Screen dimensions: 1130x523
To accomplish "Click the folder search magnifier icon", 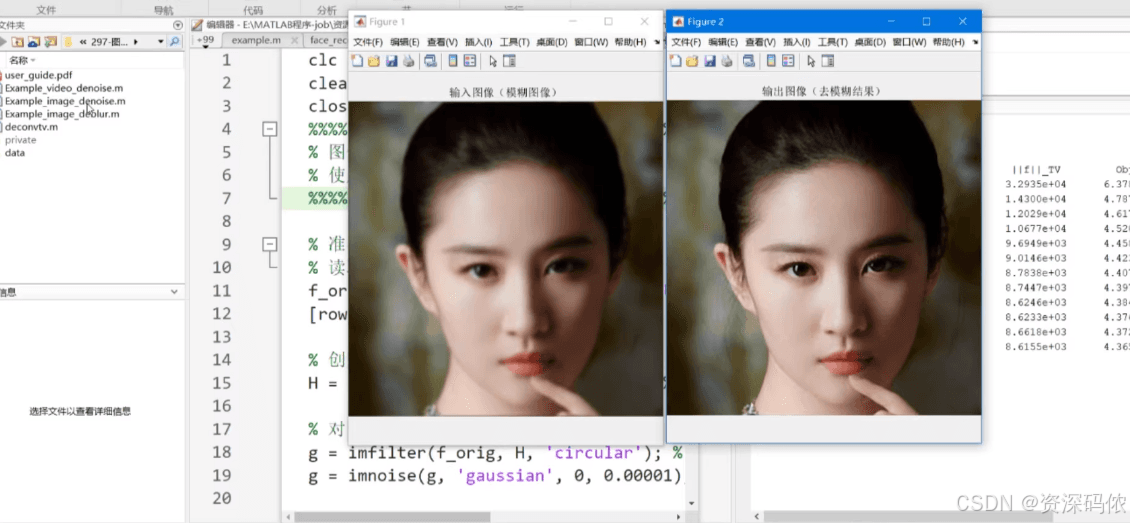I will (x=174, y=42).
